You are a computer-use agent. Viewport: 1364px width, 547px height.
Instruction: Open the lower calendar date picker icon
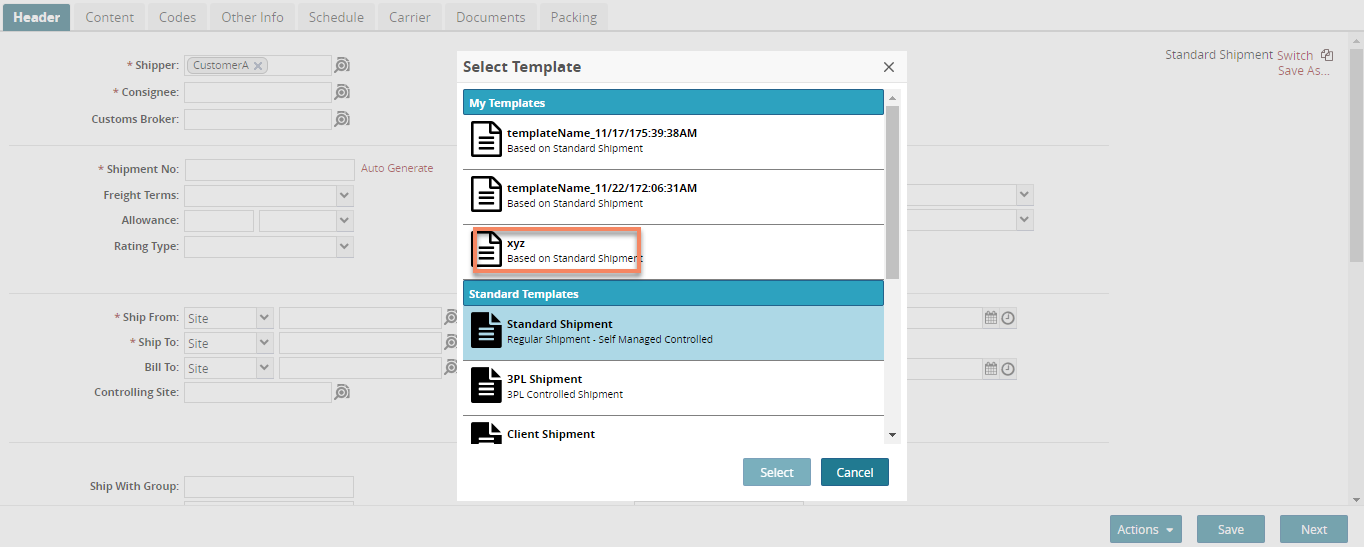(991, 369)
